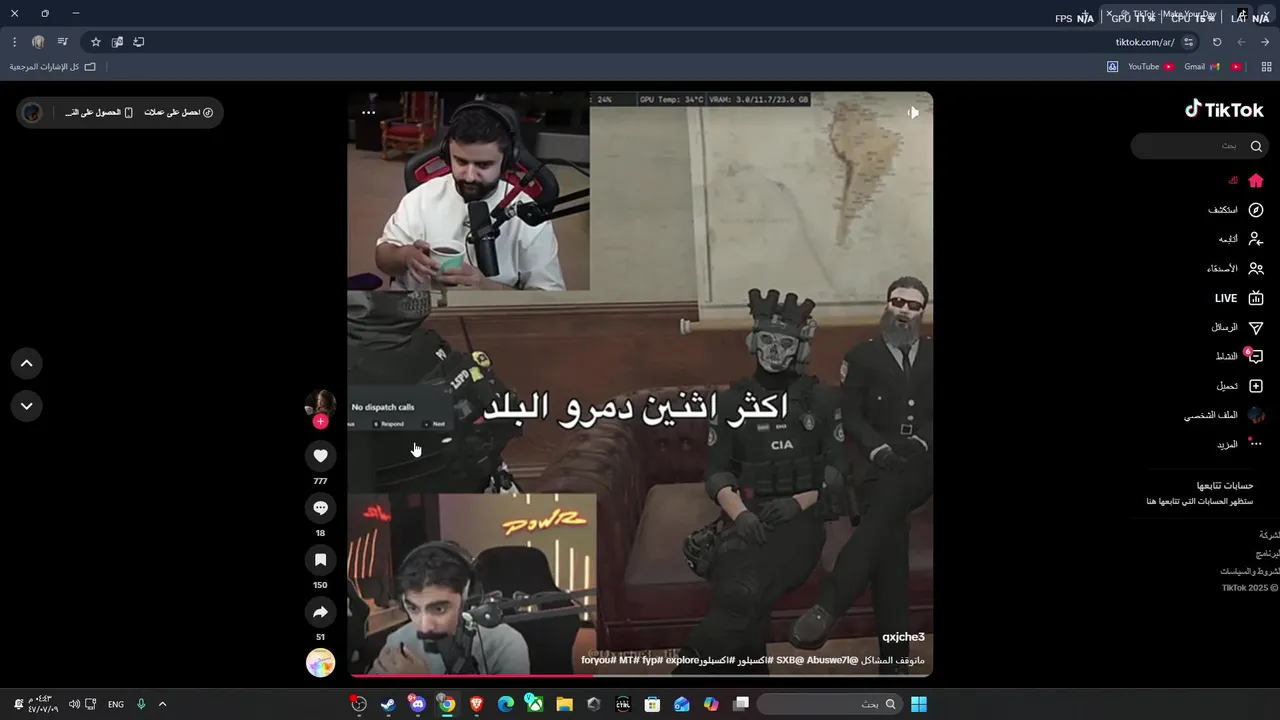
Task: Open the translate page toolbar icon
Action: click(x=117, y=42)
